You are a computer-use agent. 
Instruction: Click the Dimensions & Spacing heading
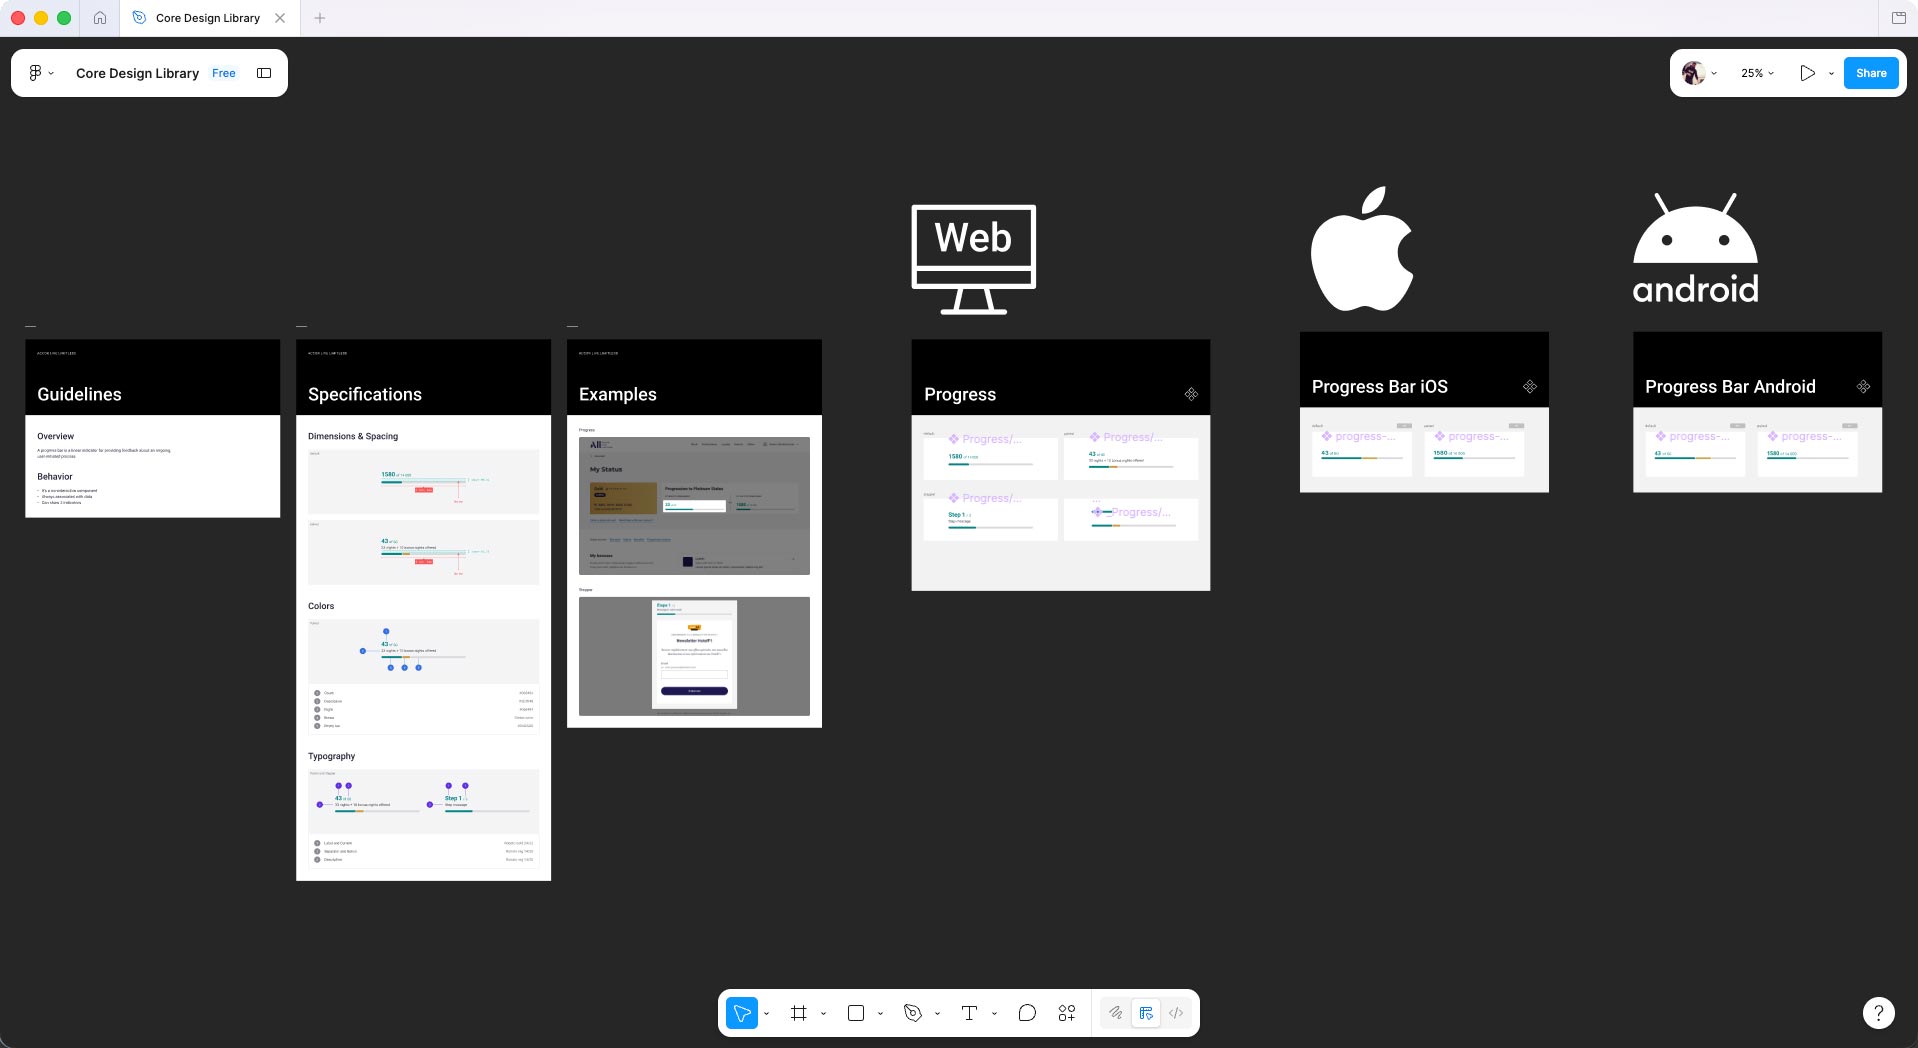click(x=353, y=436)
